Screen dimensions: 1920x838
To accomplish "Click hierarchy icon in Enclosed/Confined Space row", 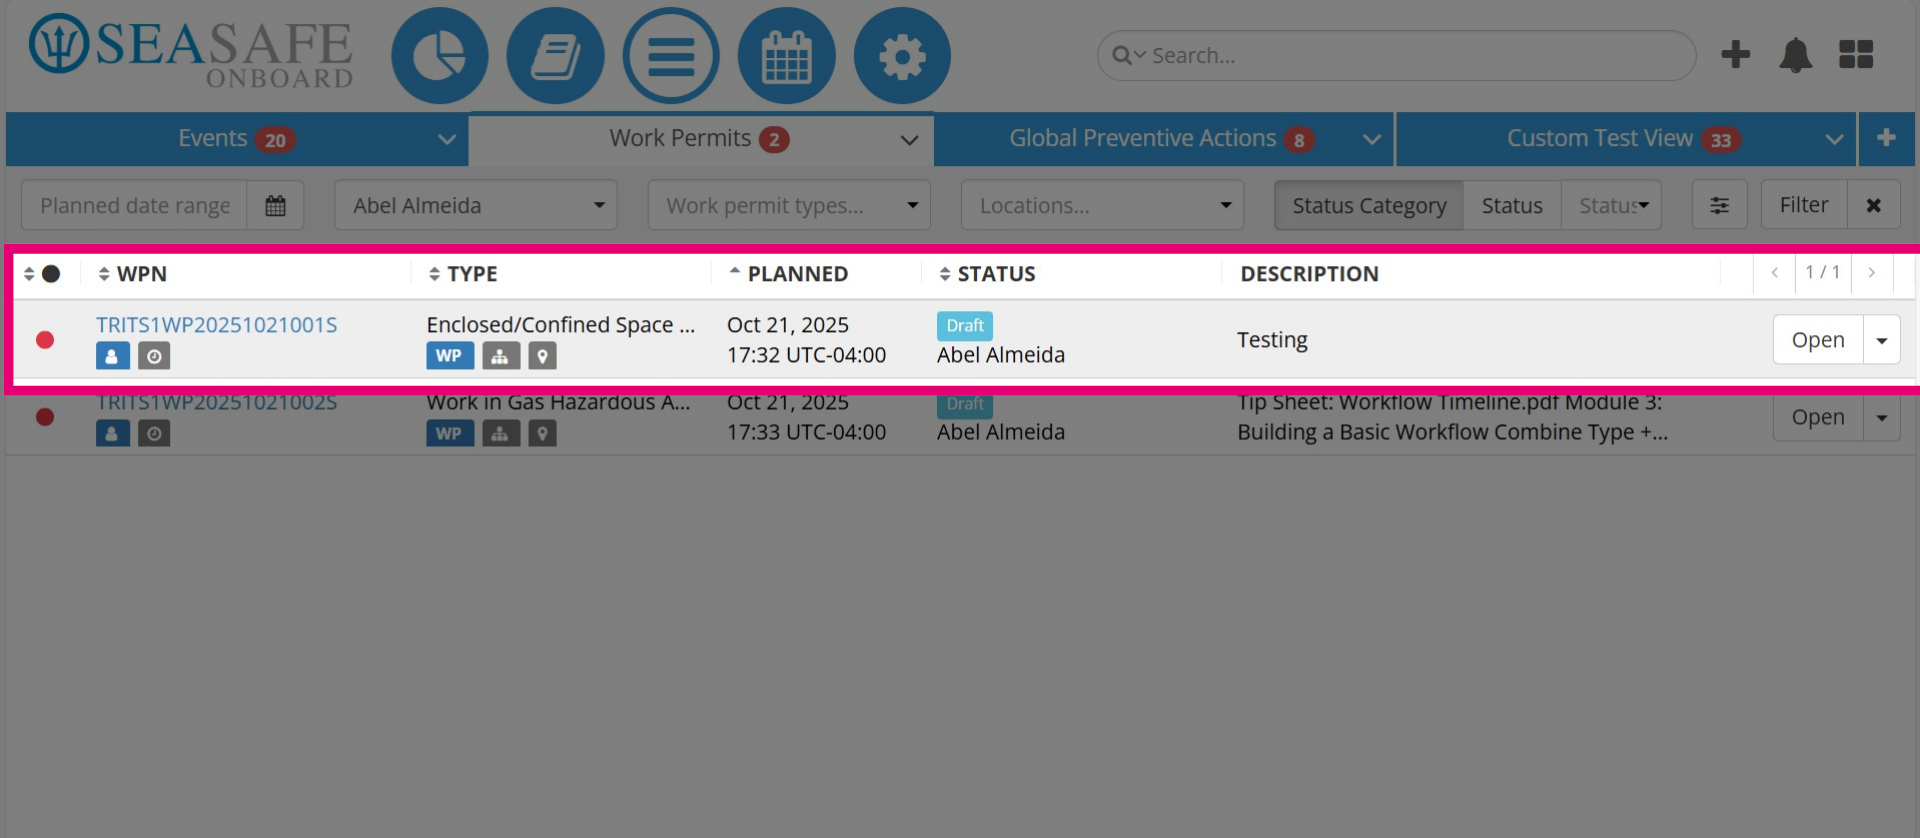I will [x=501, y=356].
